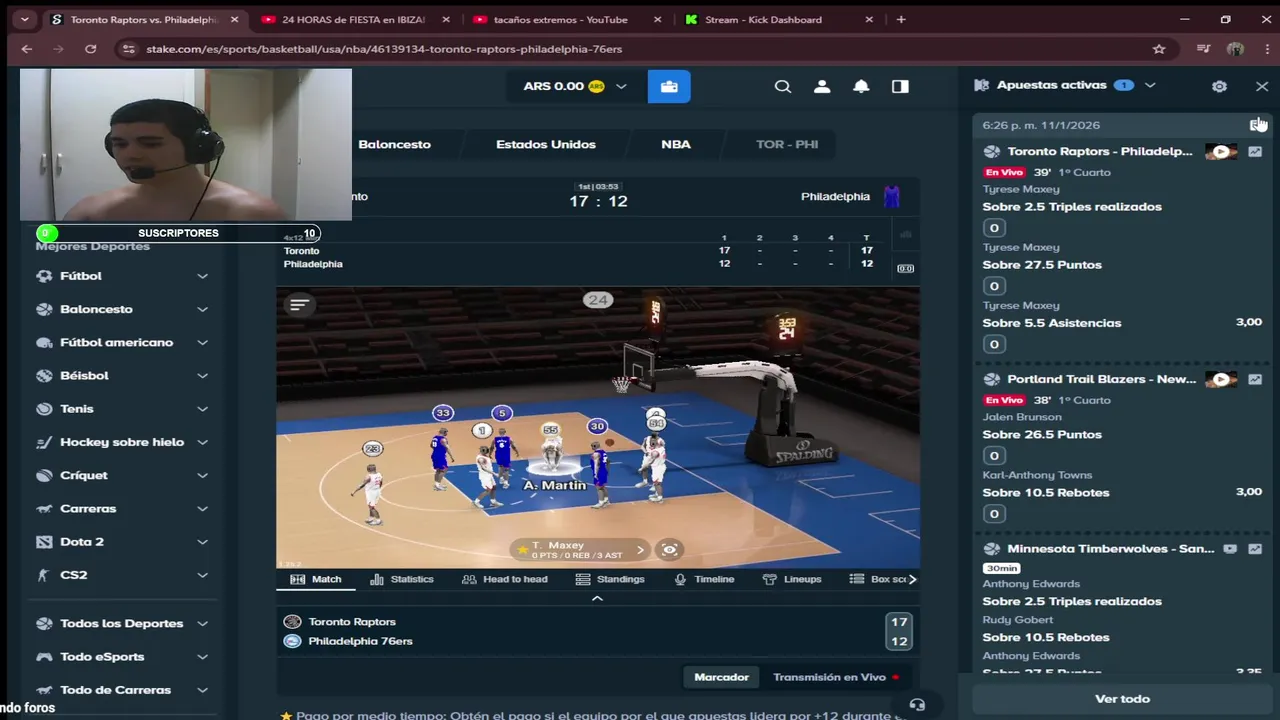Switch to the Match tab
The height and width of the screenshot is (720, 1280).
coord(316,579)
